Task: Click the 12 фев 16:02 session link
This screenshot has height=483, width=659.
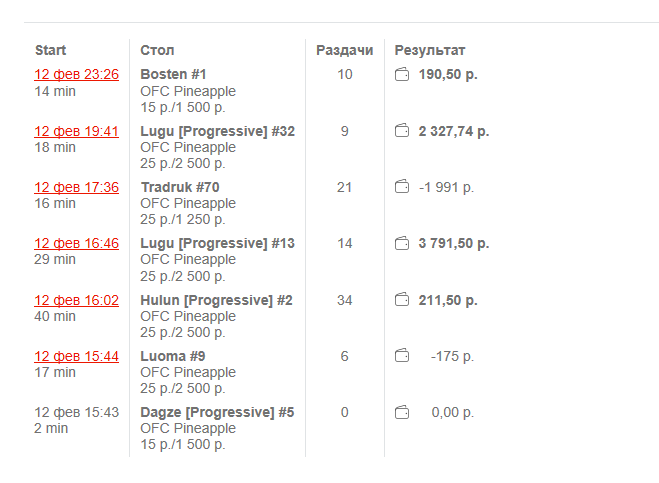Action: coord(77,300)
